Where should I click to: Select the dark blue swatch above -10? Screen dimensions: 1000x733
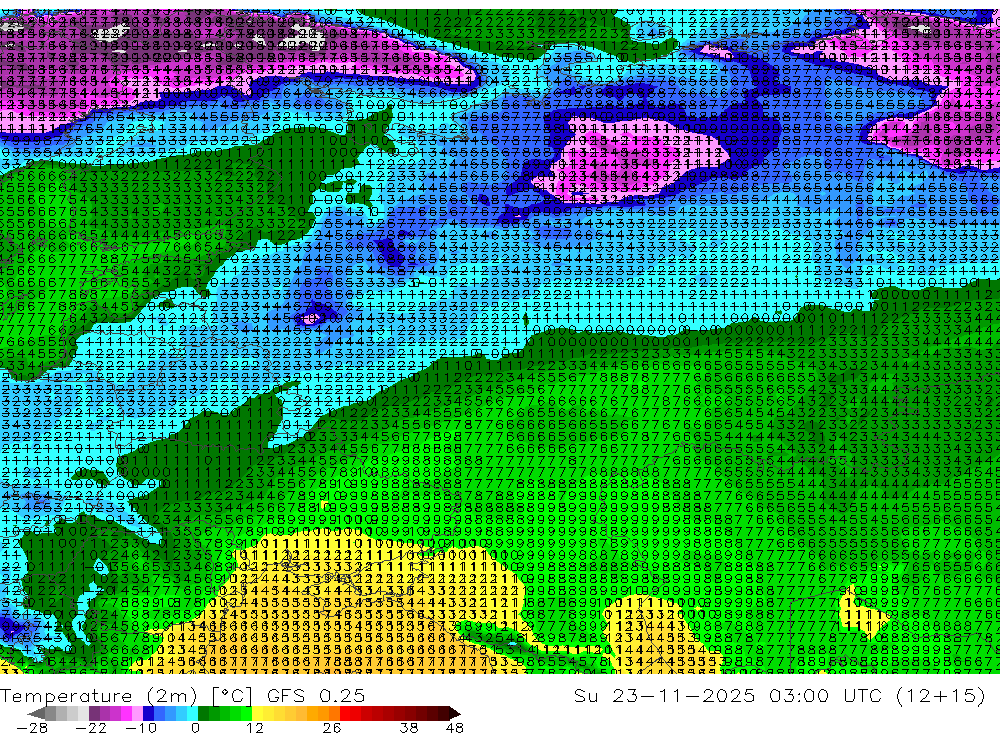pyautogui.click(x=149, y=713)
